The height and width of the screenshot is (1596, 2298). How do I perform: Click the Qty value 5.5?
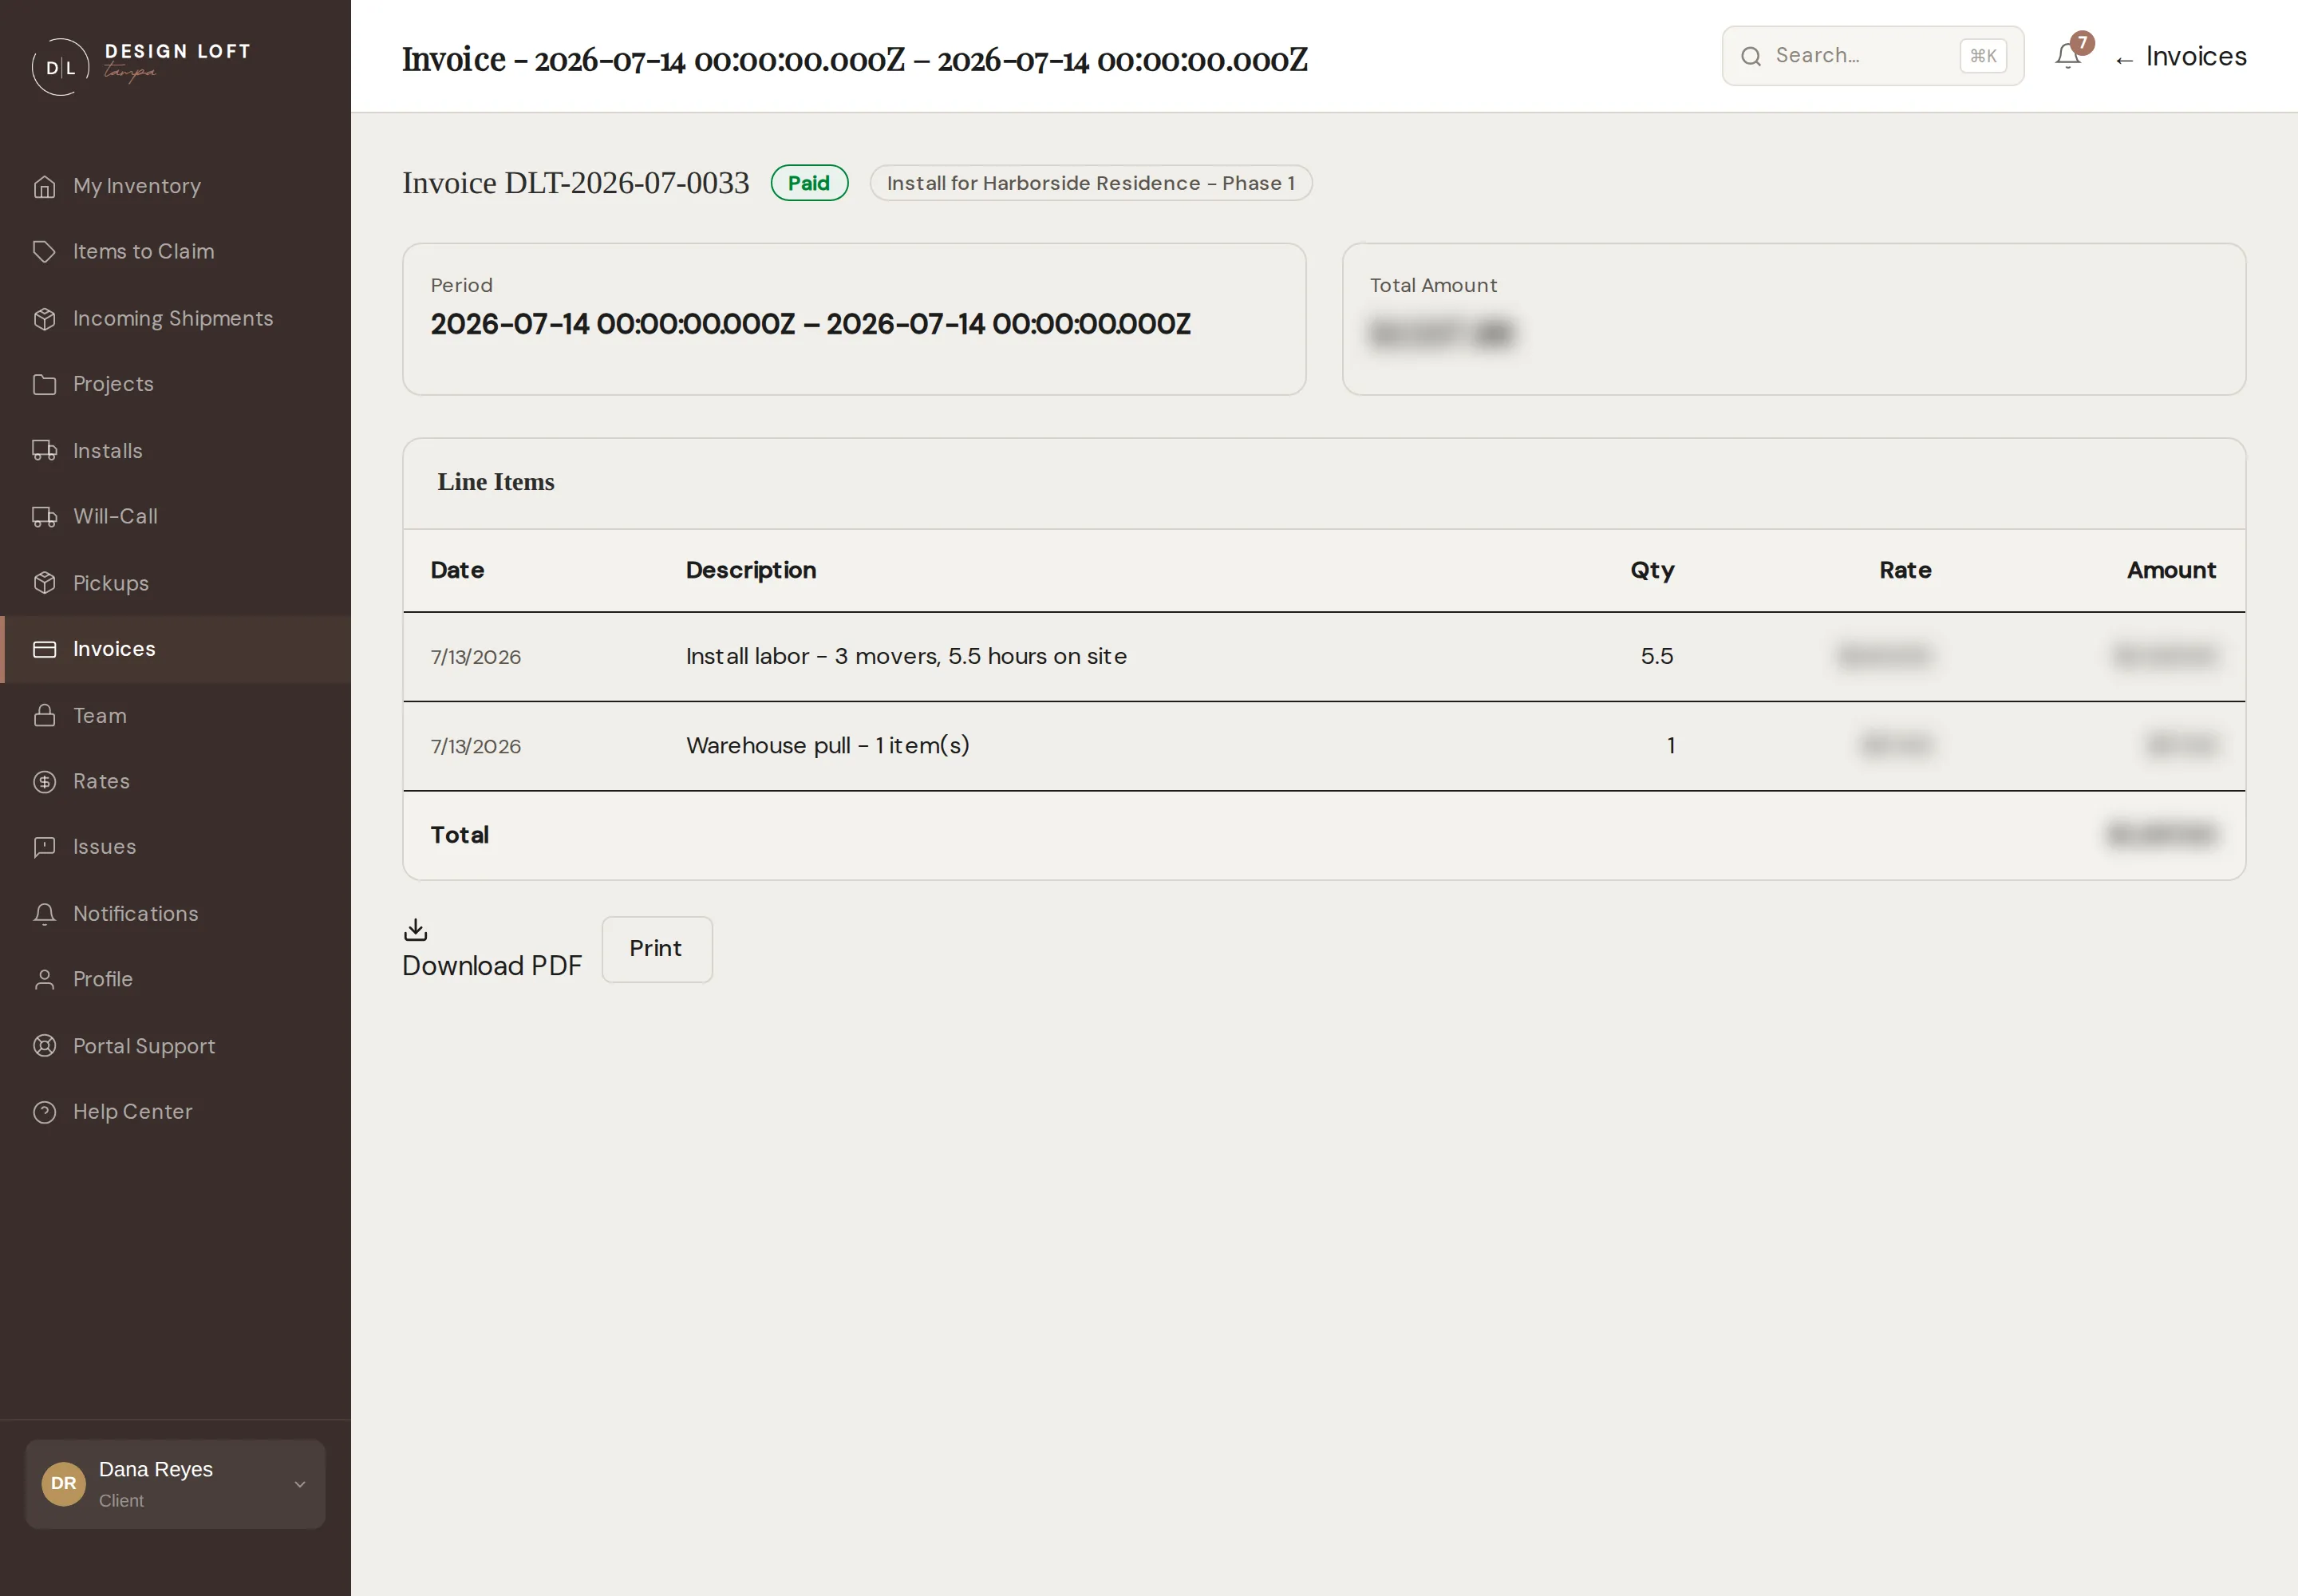pos(1657,657)
